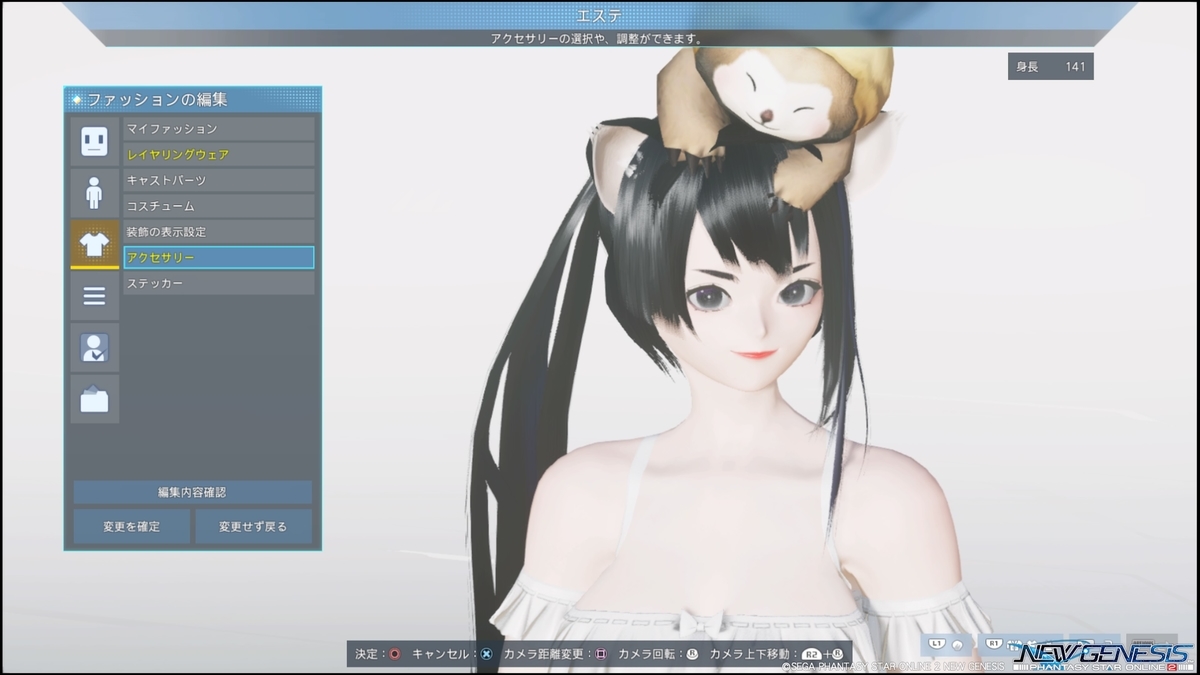Screen dimensions: 1200x675
Task: Select マイファッション menu entry
Action: tap(218, 129)
